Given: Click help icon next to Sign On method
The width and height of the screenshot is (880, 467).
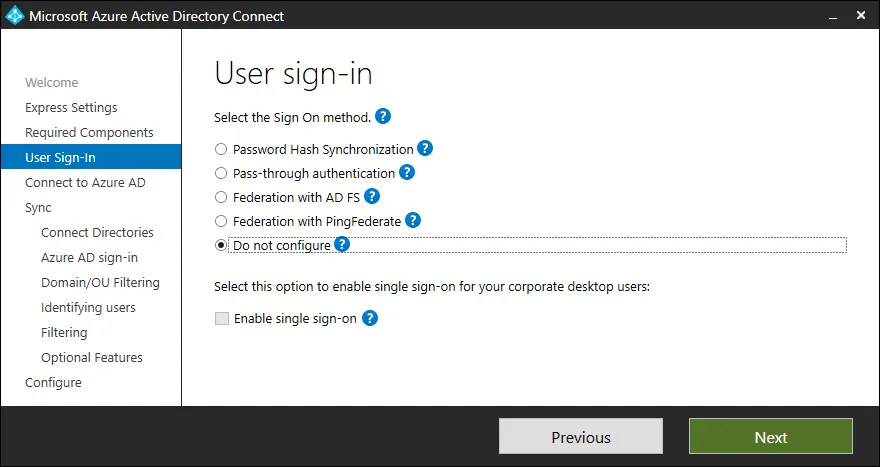Looking at the screenshot, I should click(x=383, y=117).
